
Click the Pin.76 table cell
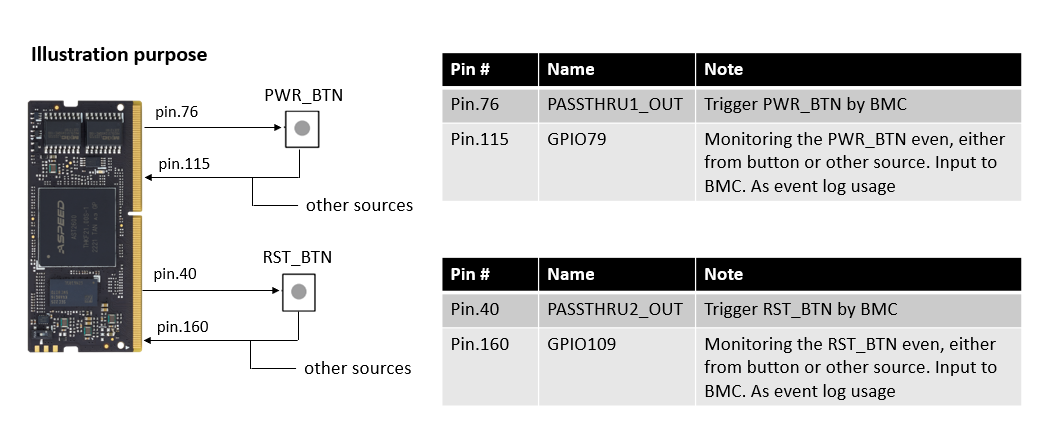pyautogui.click(x=474, y=103)
